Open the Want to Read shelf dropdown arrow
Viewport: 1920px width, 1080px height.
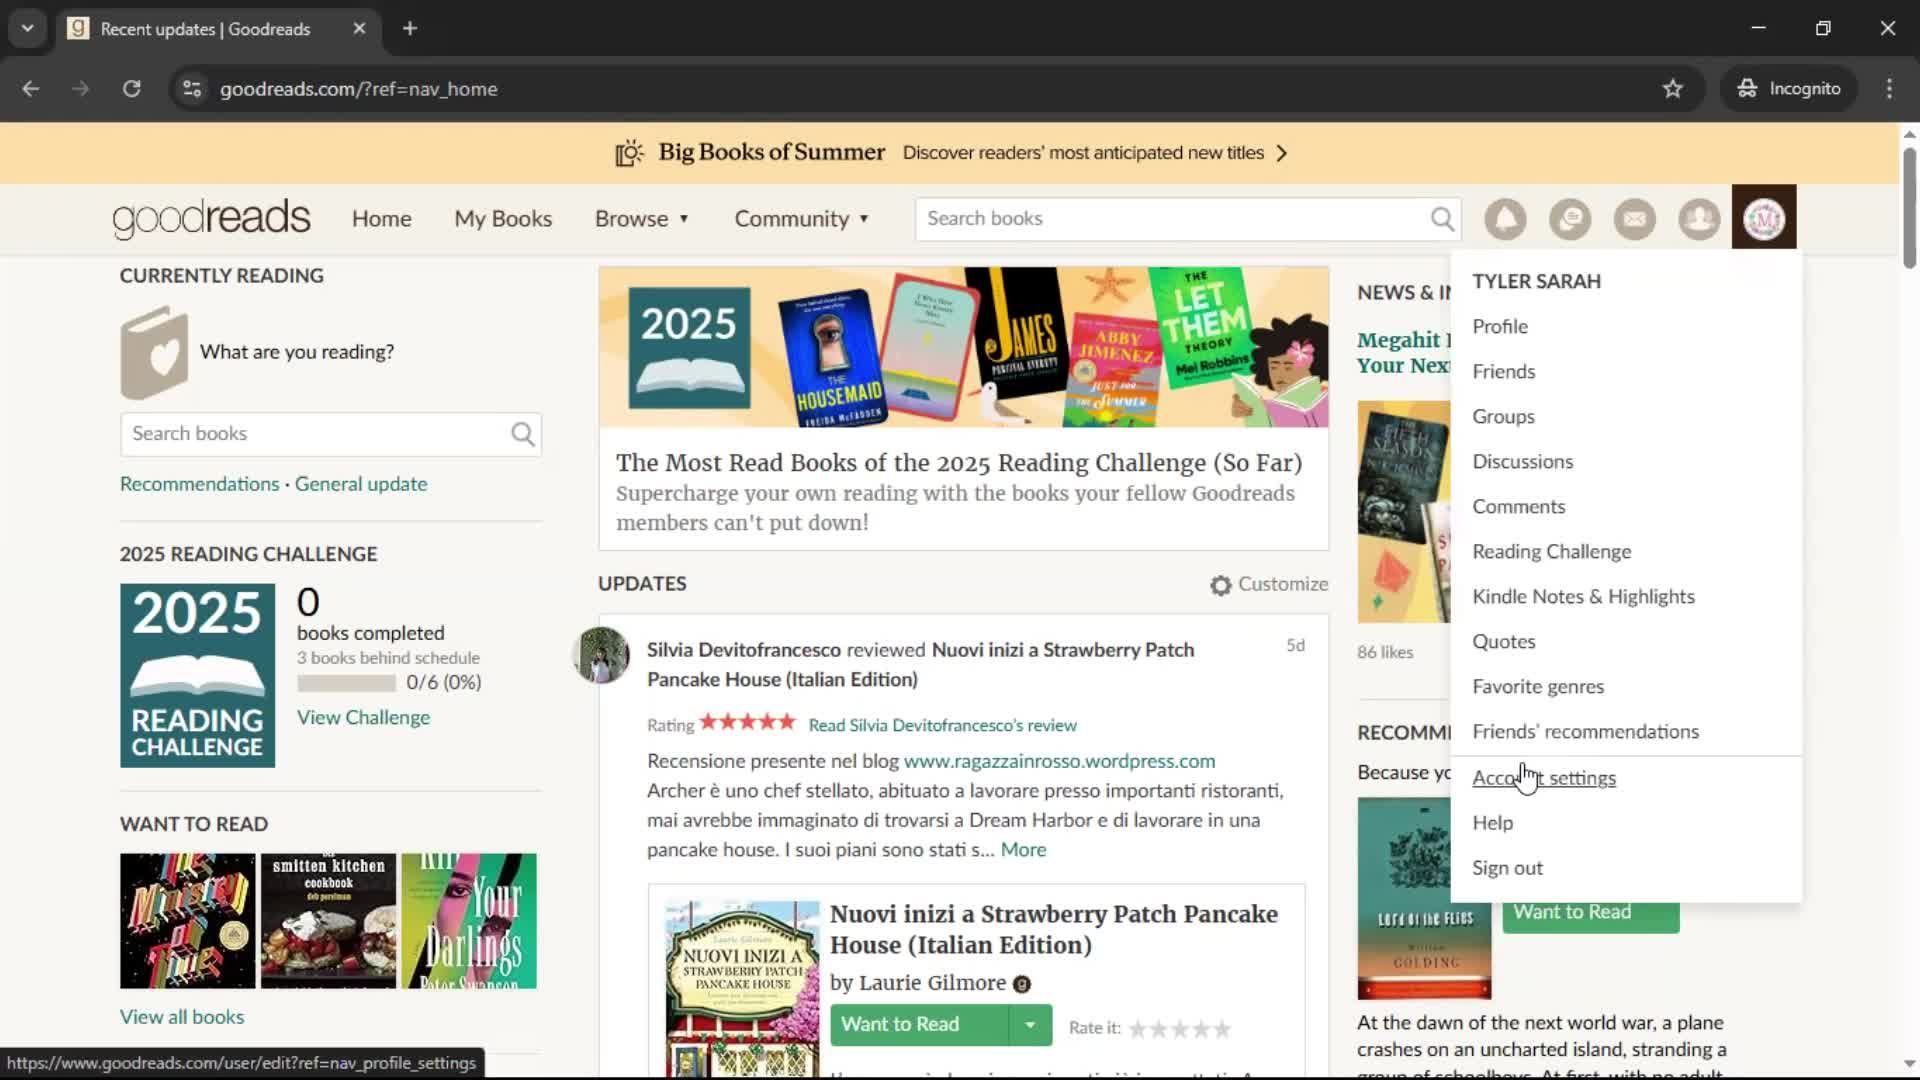tap(1029, 1025)
